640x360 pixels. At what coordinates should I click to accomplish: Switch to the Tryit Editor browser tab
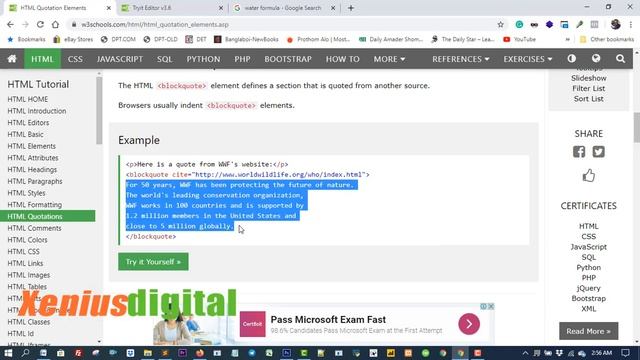click(171, 8)
